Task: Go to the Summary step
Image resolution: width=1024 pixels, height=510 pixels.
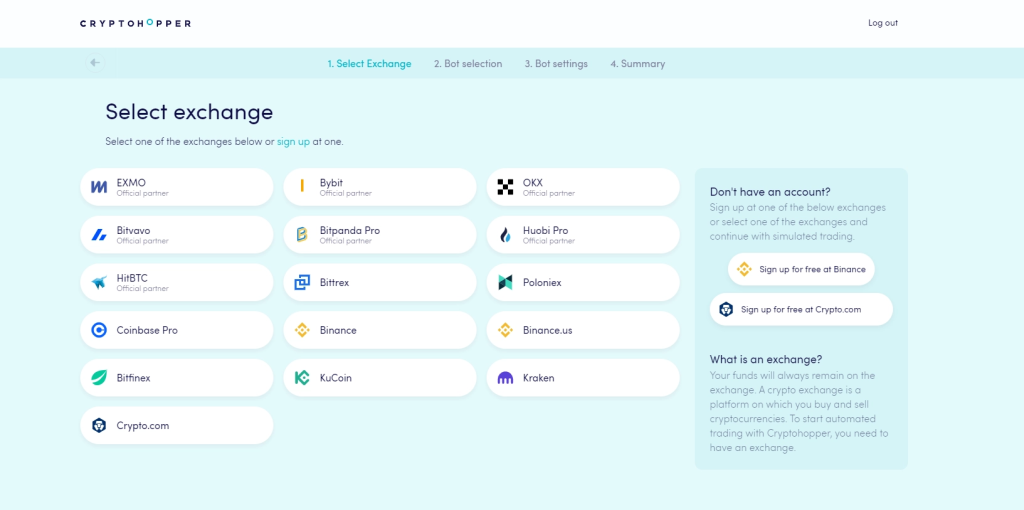Action: click(x=637, y=64)
